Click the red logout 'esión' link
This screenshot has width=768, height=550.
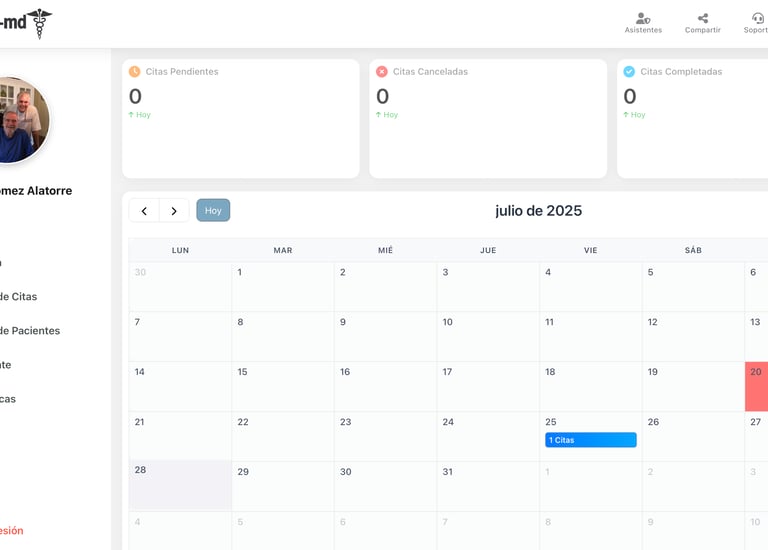pyautogui.click(x=12, y=530)
